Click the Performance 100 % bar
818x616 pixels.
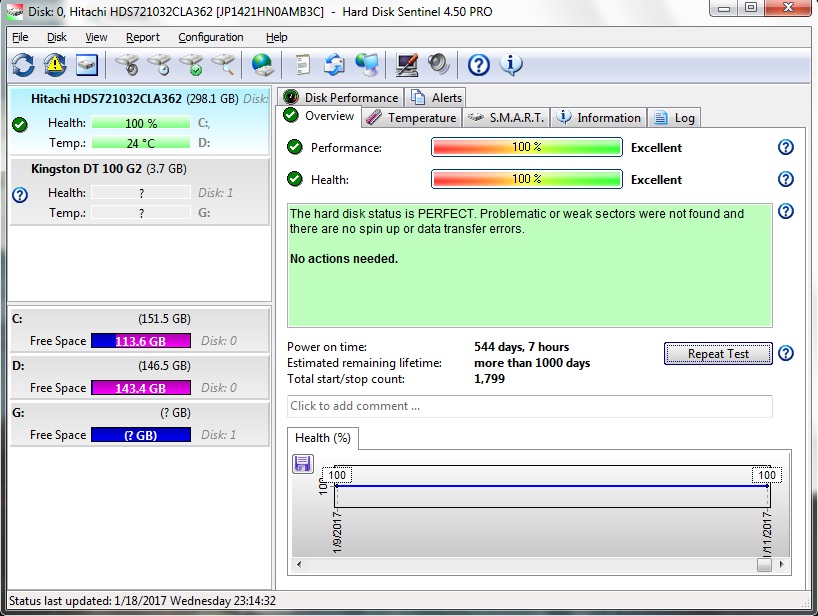coord(526,147)
